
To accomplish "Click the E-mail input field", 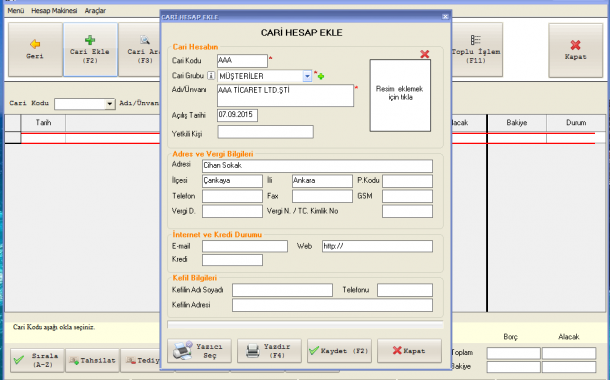I will point(245,246).
